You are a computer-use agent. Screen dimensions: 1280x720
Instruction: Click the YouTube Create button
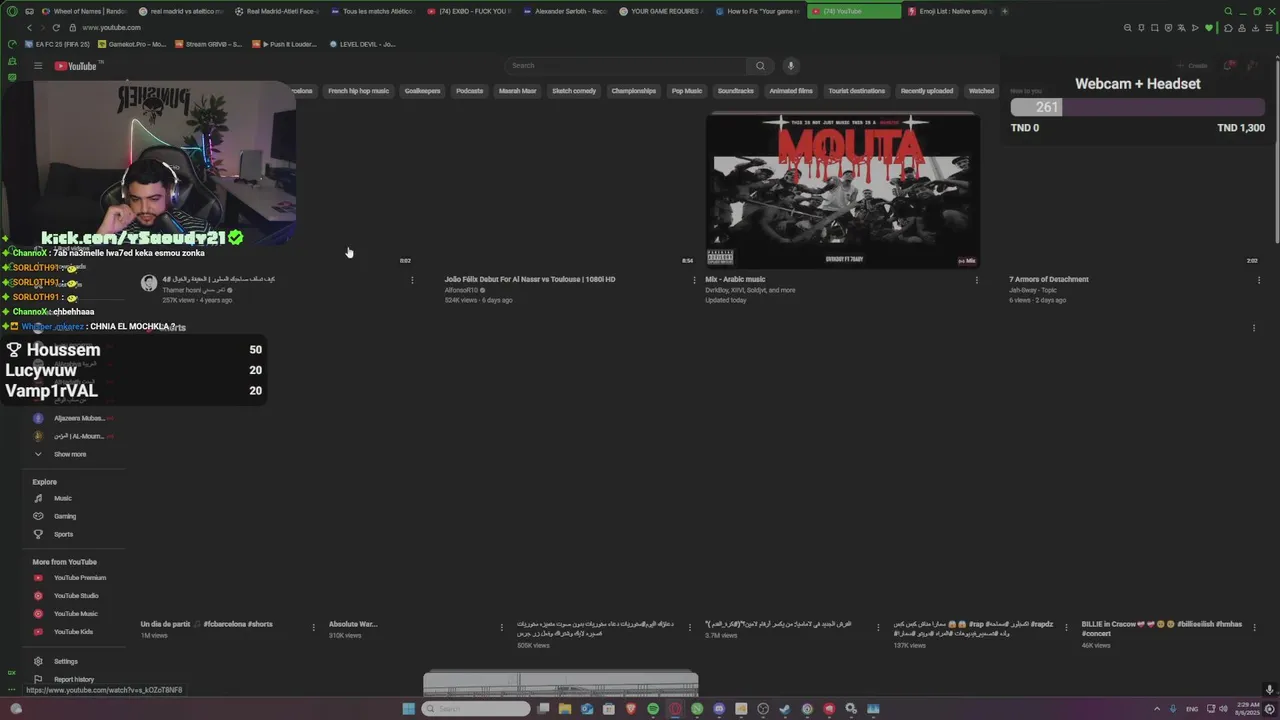(1191, 66)
